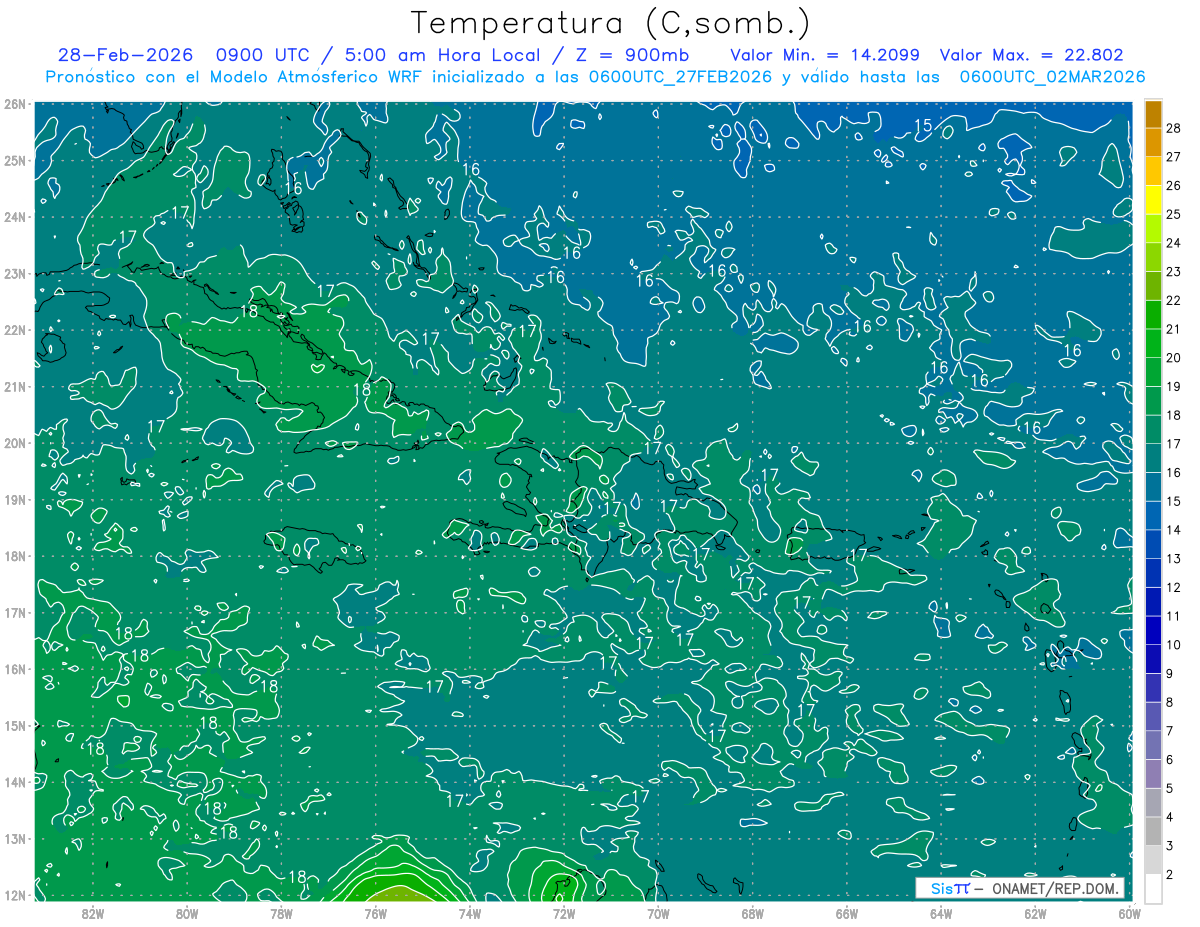The width and height of the screenshot is (1200, 927).
Task: Click the "78W" longitude axis label
Action: (x=281, y=912)
